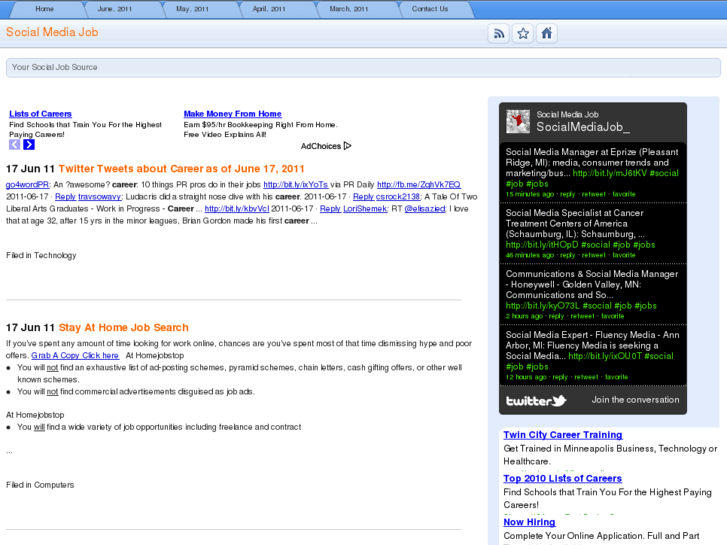Click the csrock2138 user link

(398, 197)
